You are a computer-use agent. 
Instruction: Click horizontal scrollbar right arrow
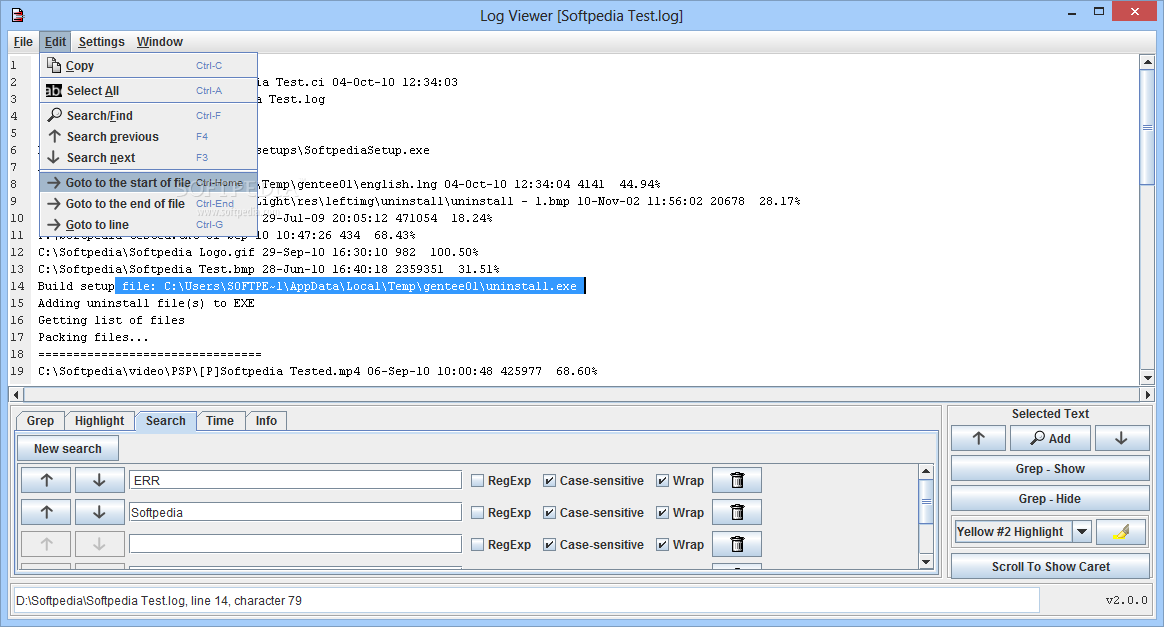pos(1147,394)
